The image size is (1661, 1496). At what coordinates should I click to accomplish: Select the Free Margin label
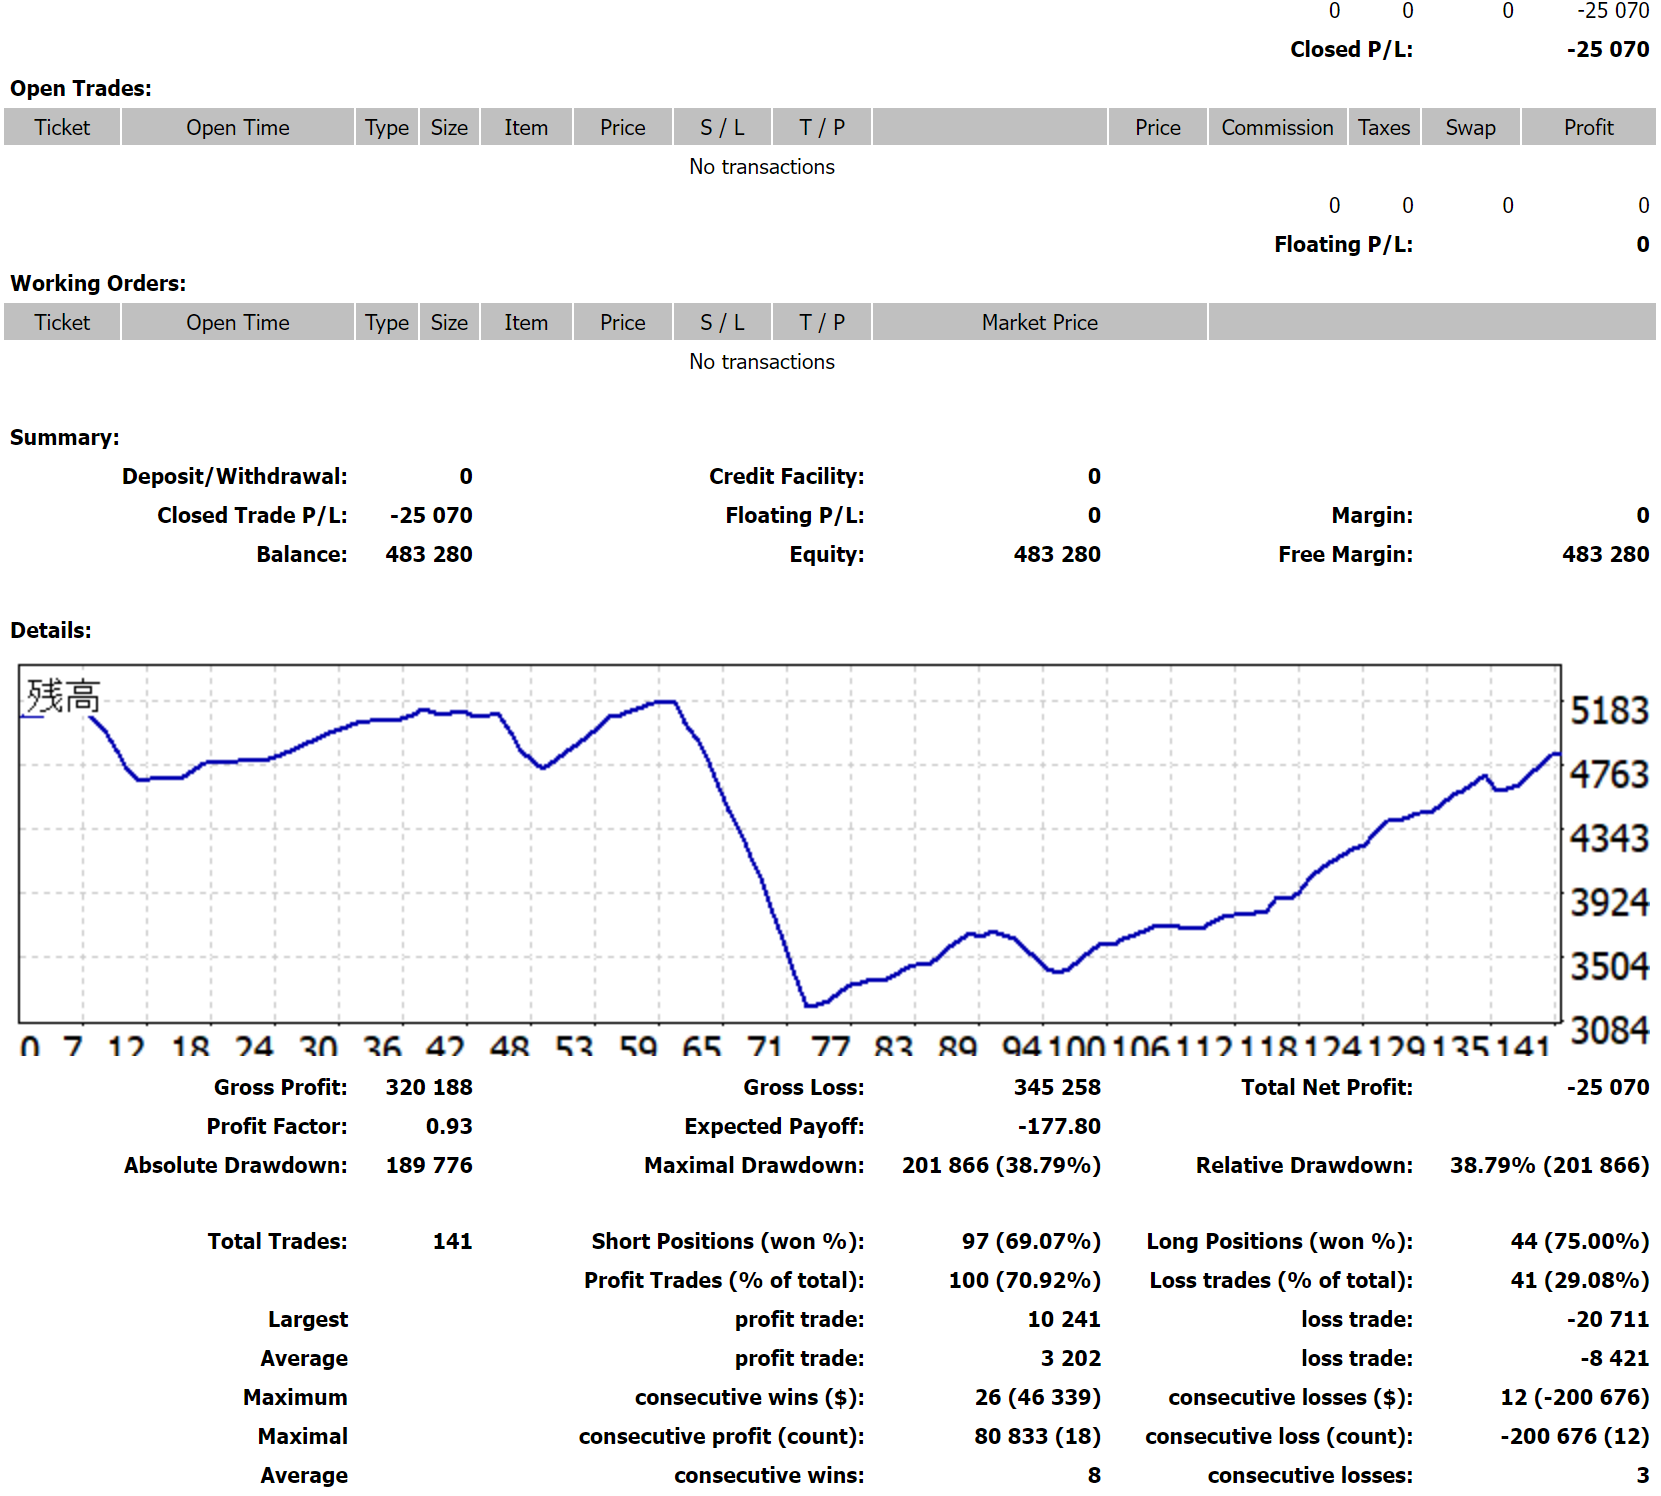tap(1345, 554)
